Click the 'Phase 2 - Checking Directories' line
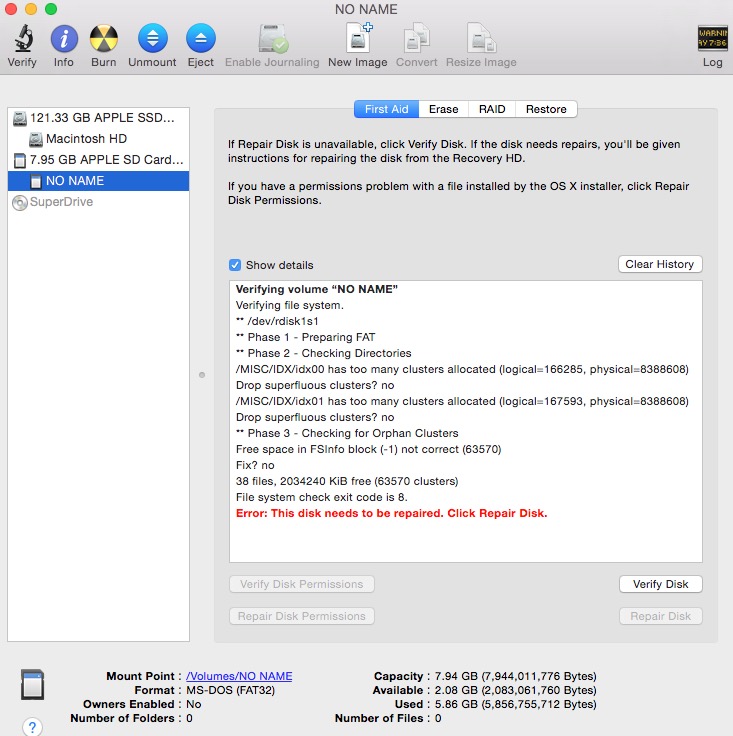 (323, 353)
